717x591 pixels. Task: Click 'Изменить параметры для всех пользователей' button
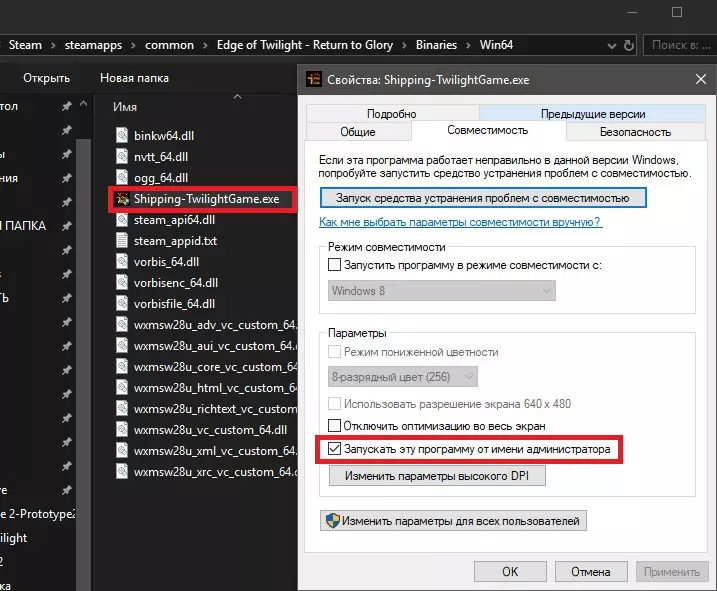(453, 521)
